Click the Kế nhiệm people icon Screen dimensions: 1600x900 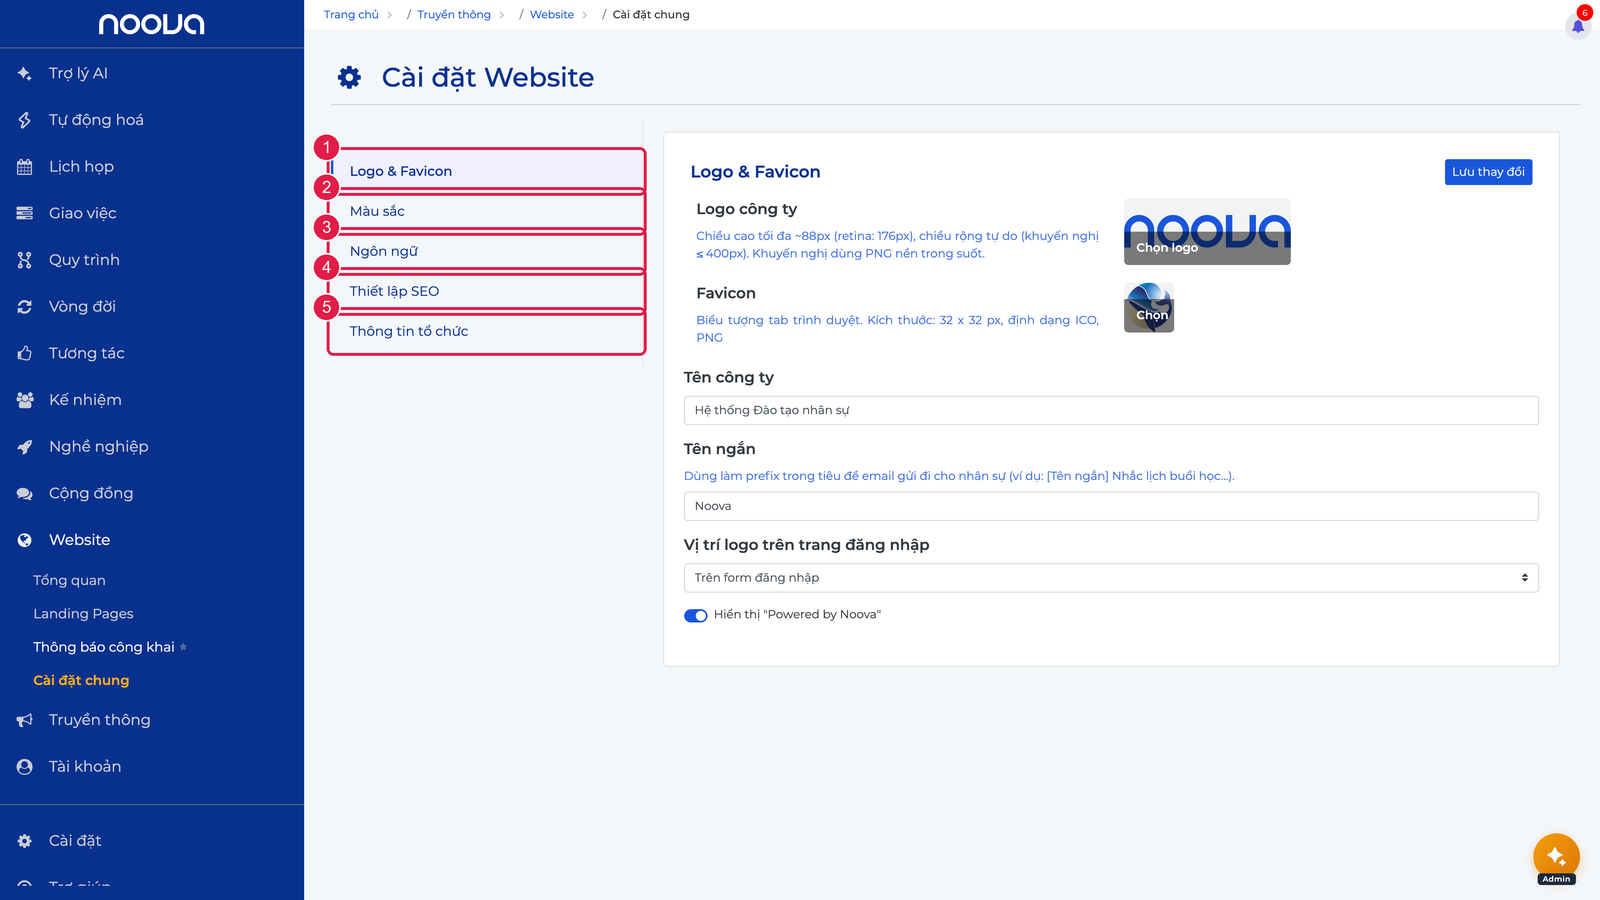[24, 400]
